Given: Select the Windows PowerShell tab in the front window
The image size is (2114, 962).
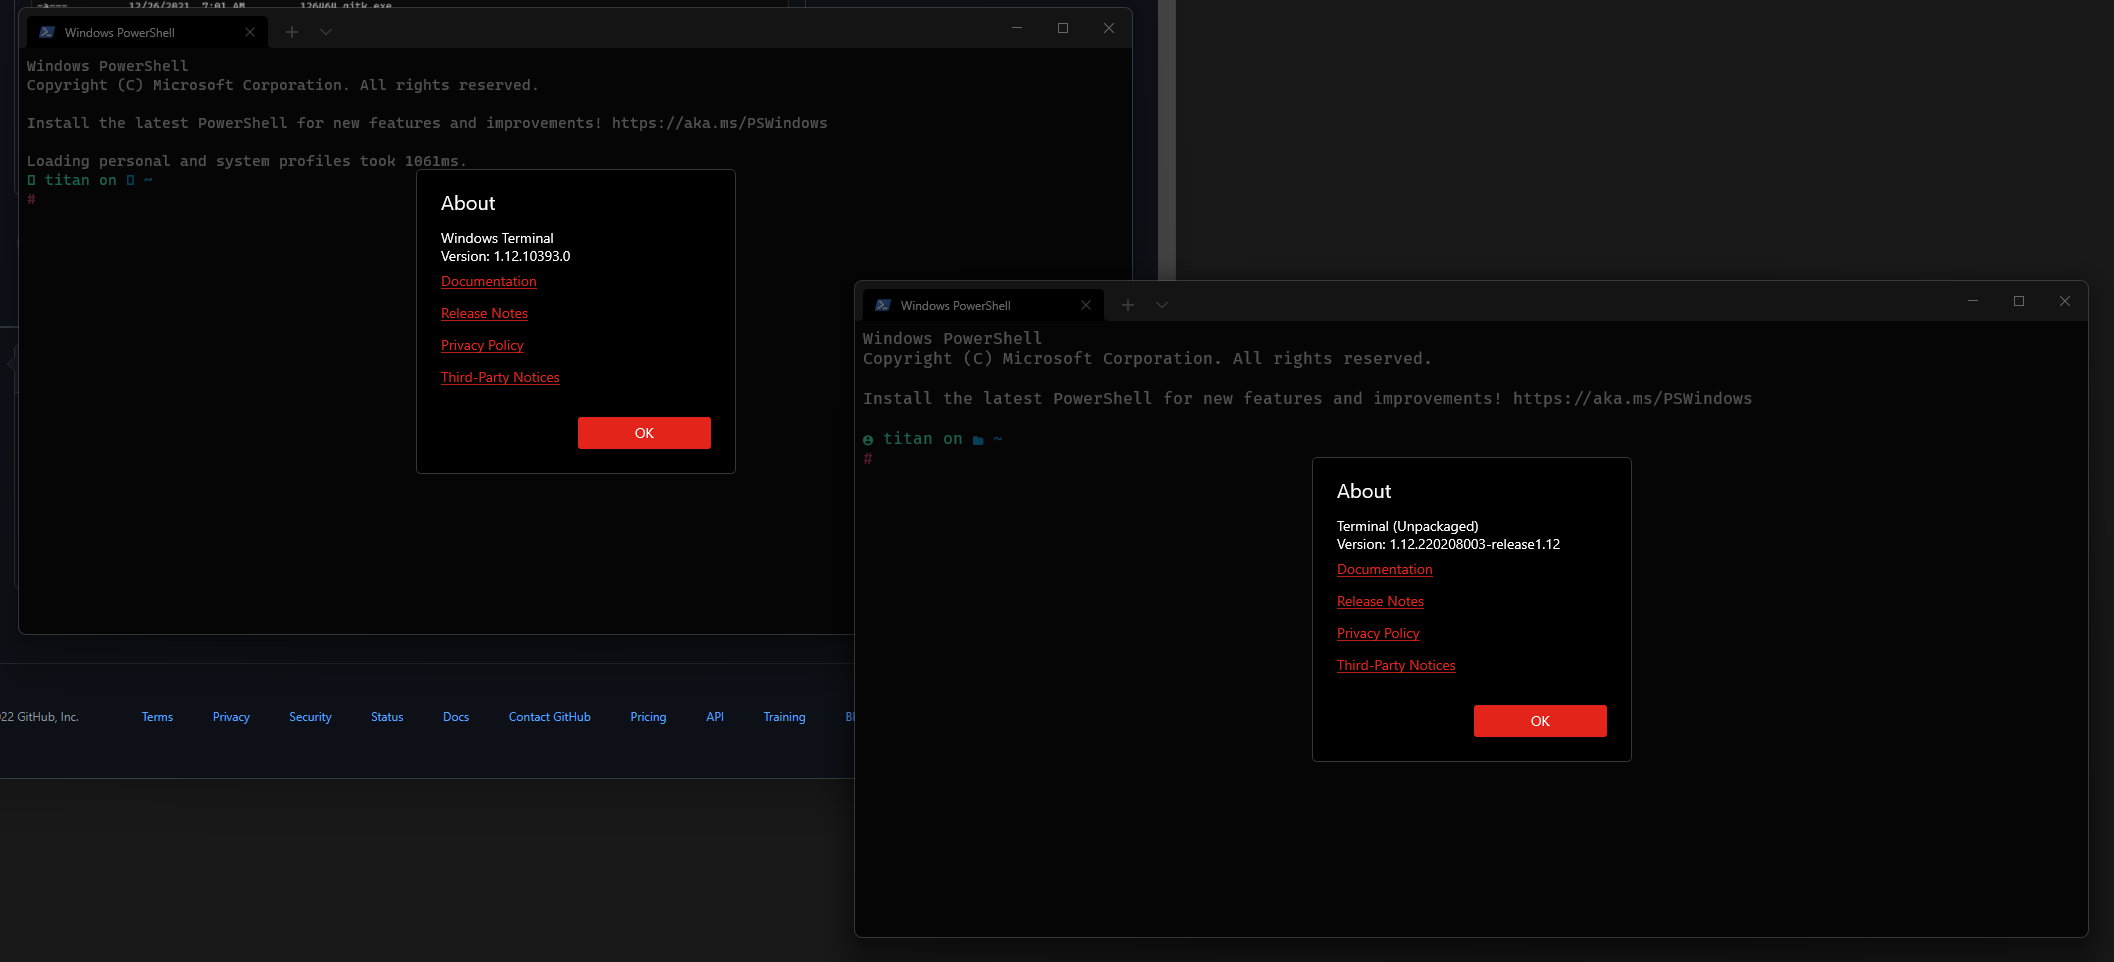Looking at the screenshot, I should click(955, 305).
